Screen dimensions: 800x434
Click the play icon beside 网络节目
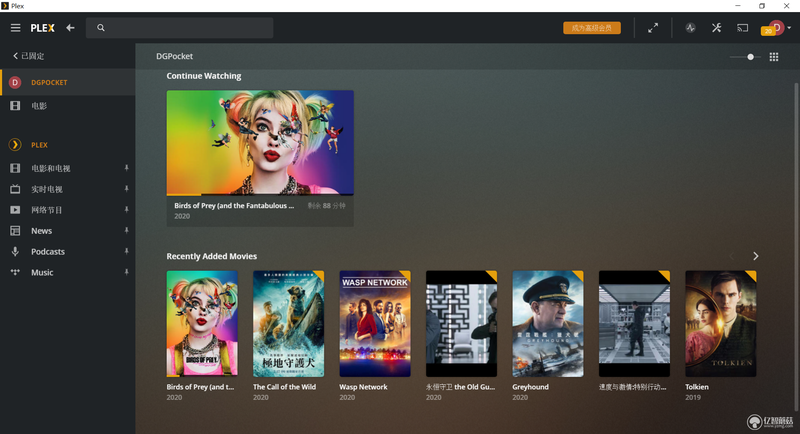tap(15, 210)
